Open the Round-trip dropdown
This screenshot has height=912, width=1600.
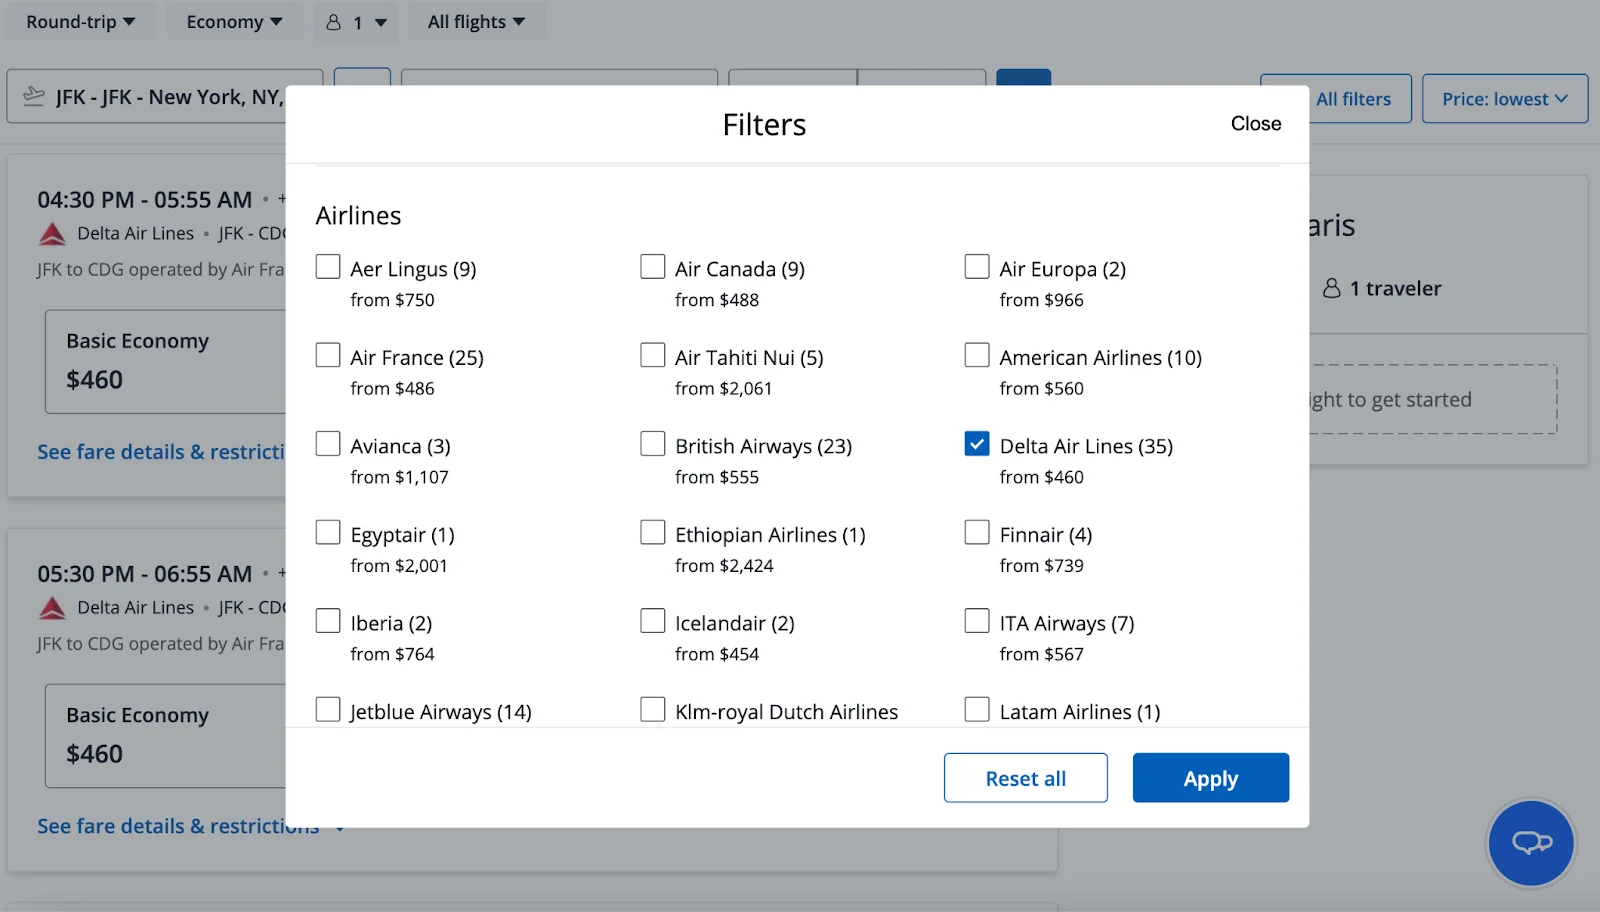click(81, 21)
